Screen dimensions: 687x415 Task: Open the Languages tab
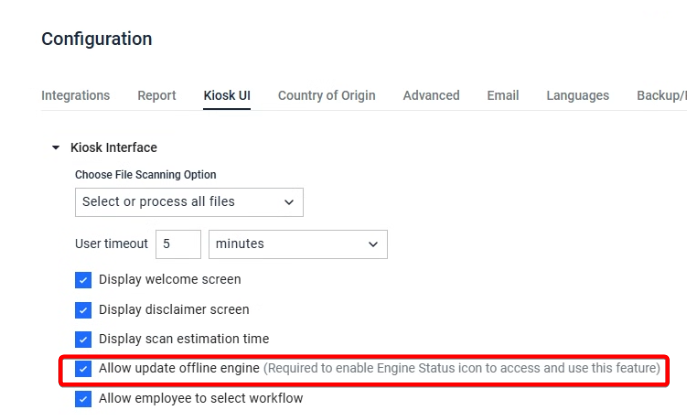577,96
